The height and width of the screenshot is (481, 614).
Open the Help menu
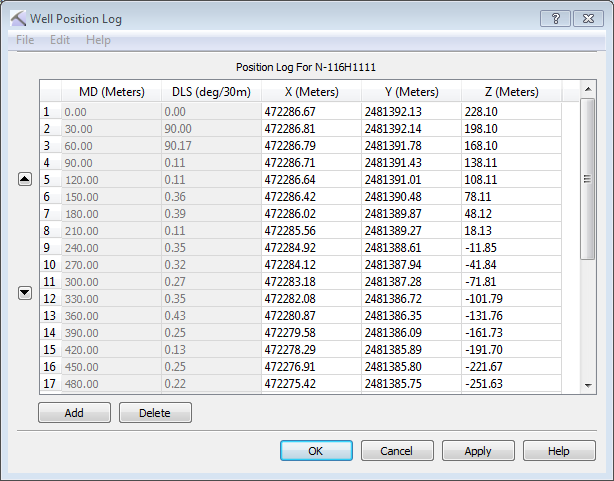(x=98, y=40)
